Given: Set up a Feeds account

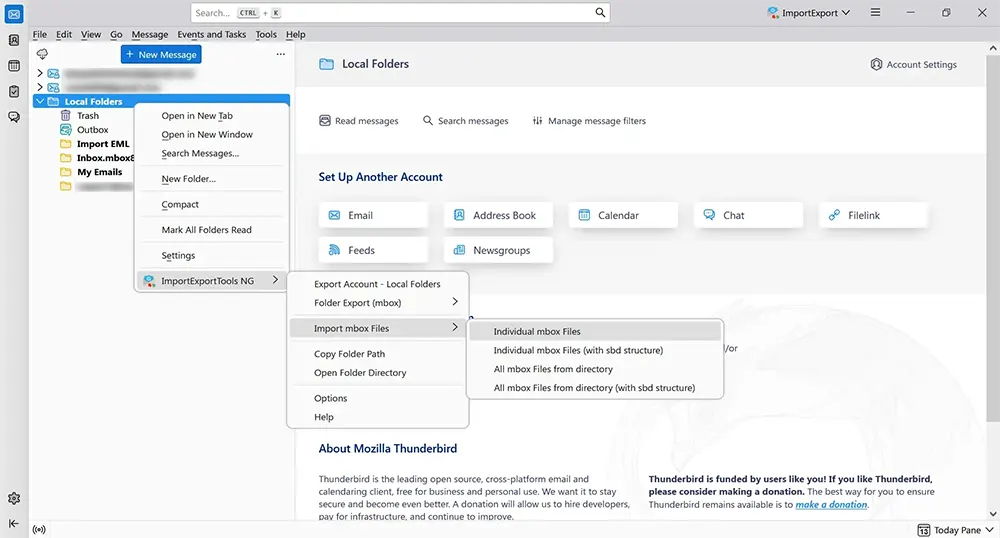Looking at the screenshot, I should [373, 251].
